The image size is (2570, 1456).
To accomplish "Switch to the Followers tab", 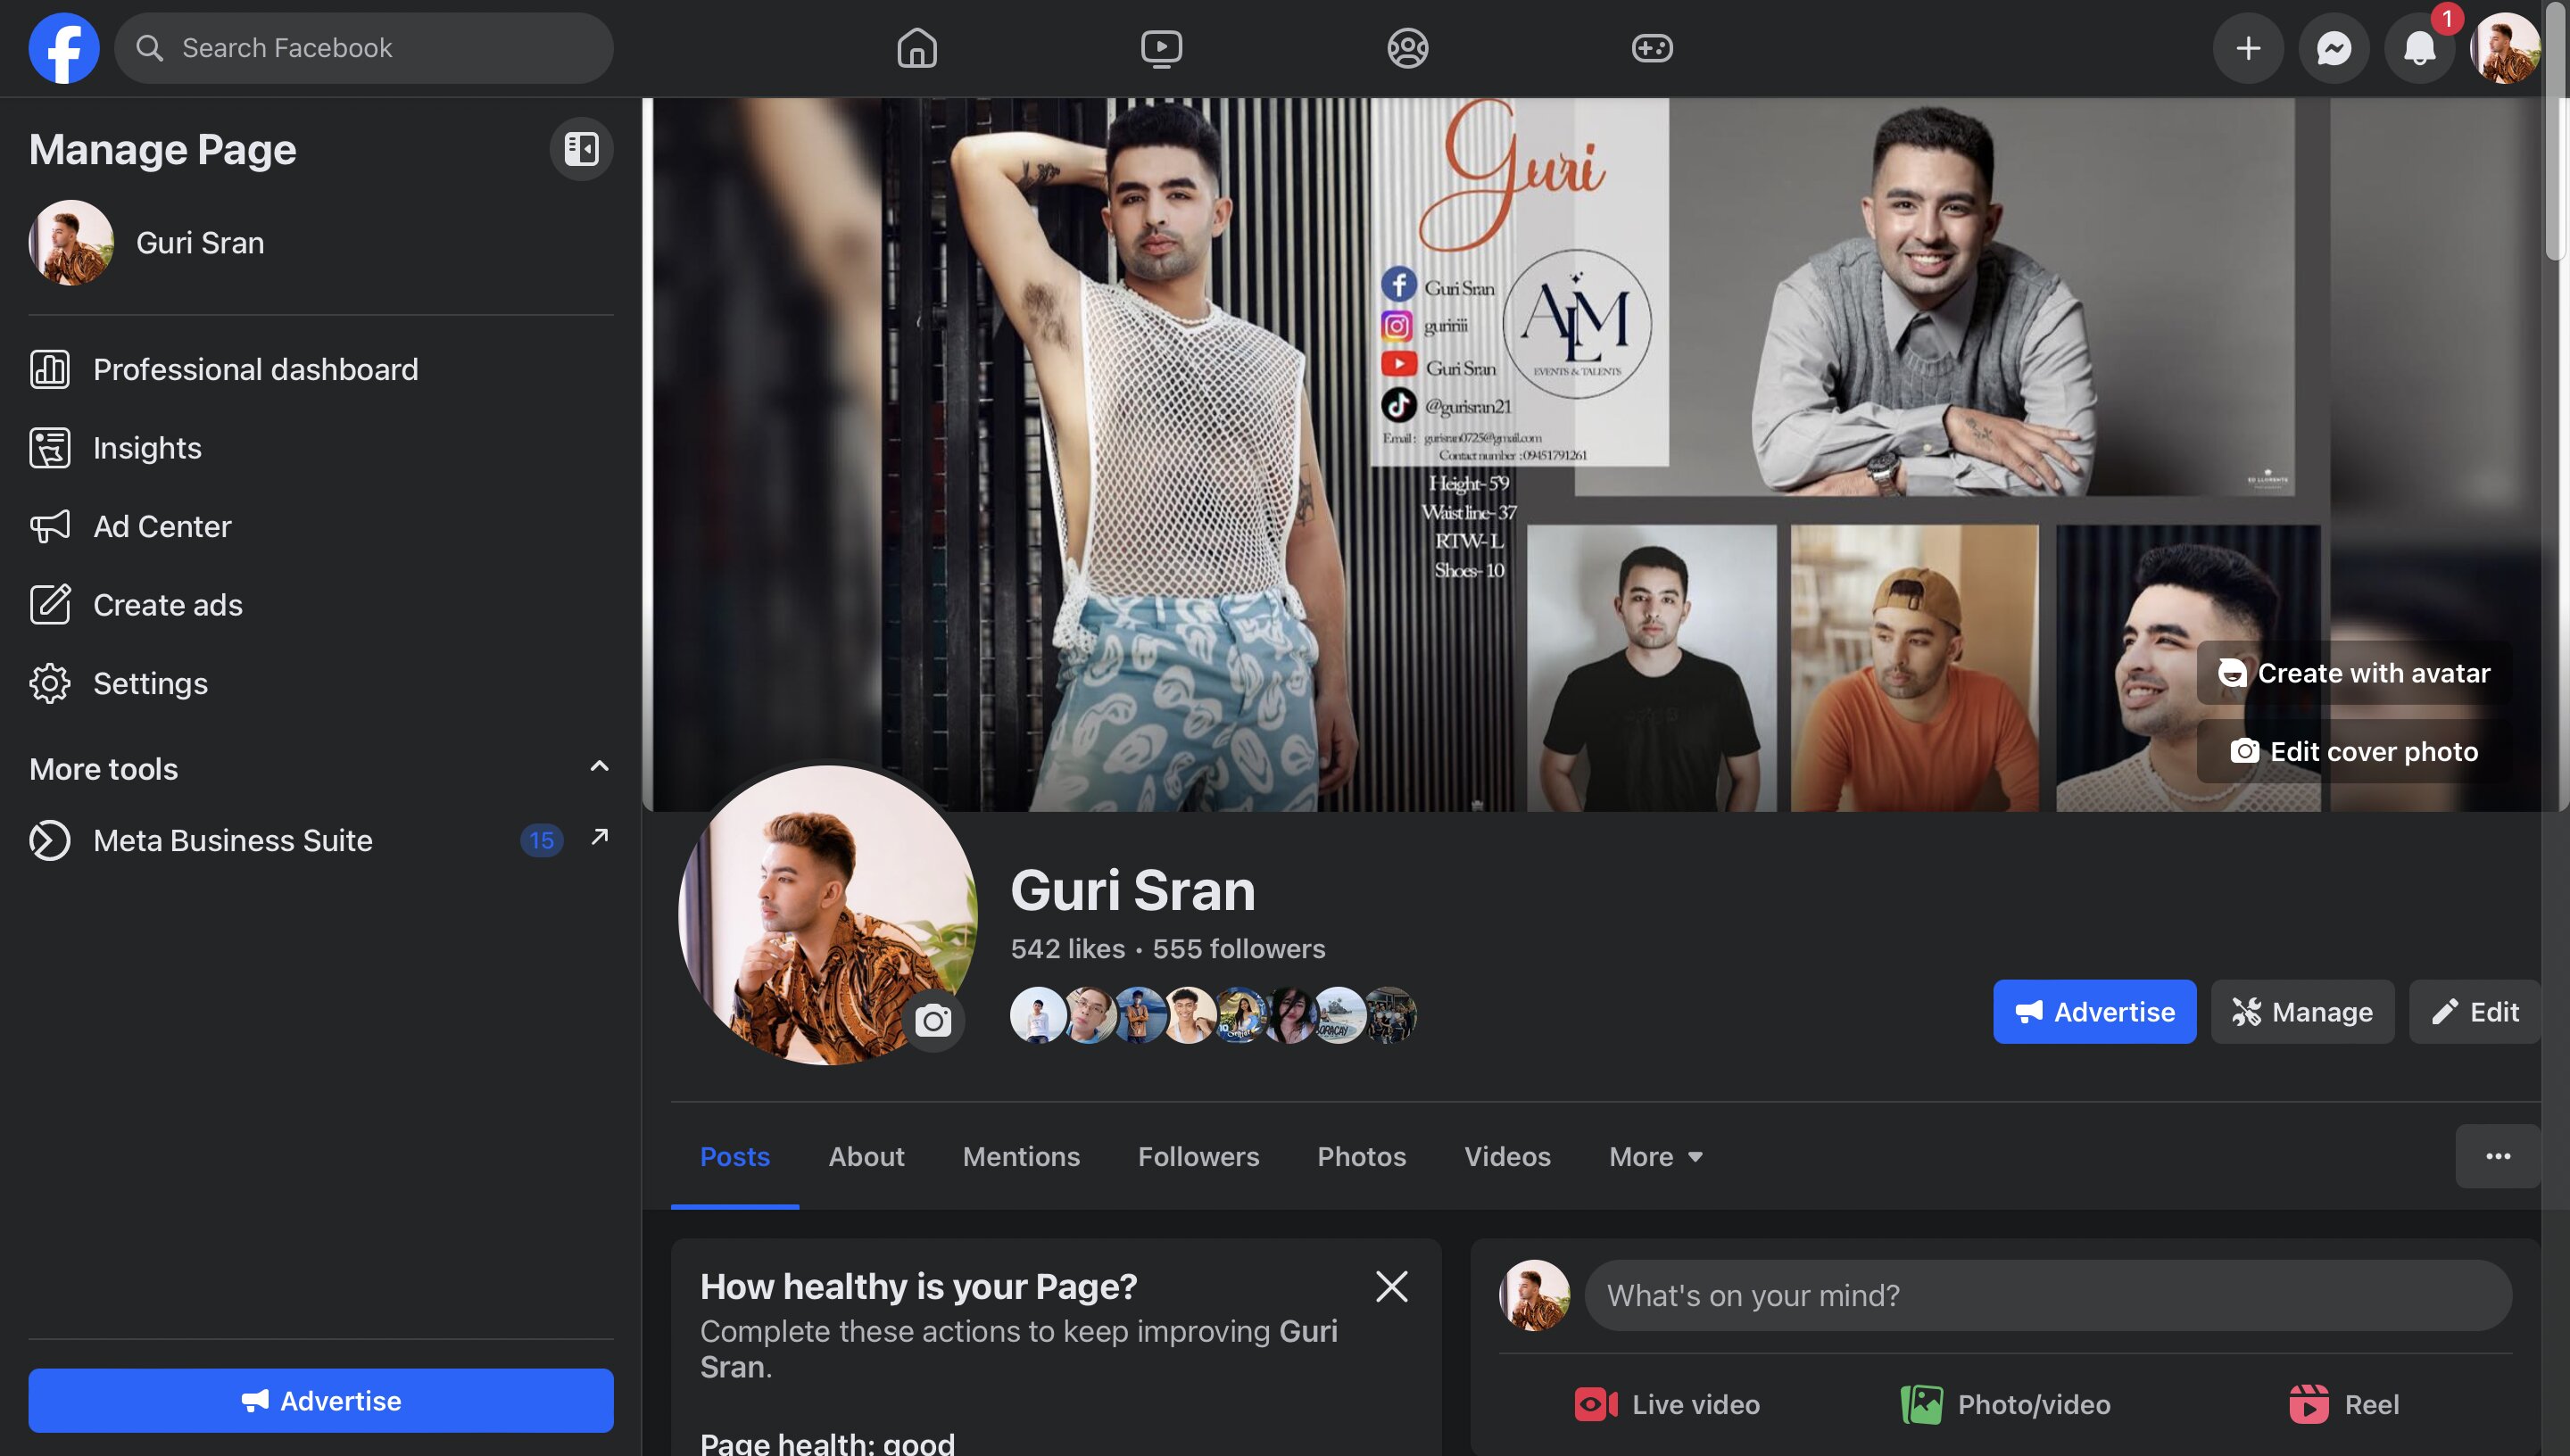I will [1198, 1156].
